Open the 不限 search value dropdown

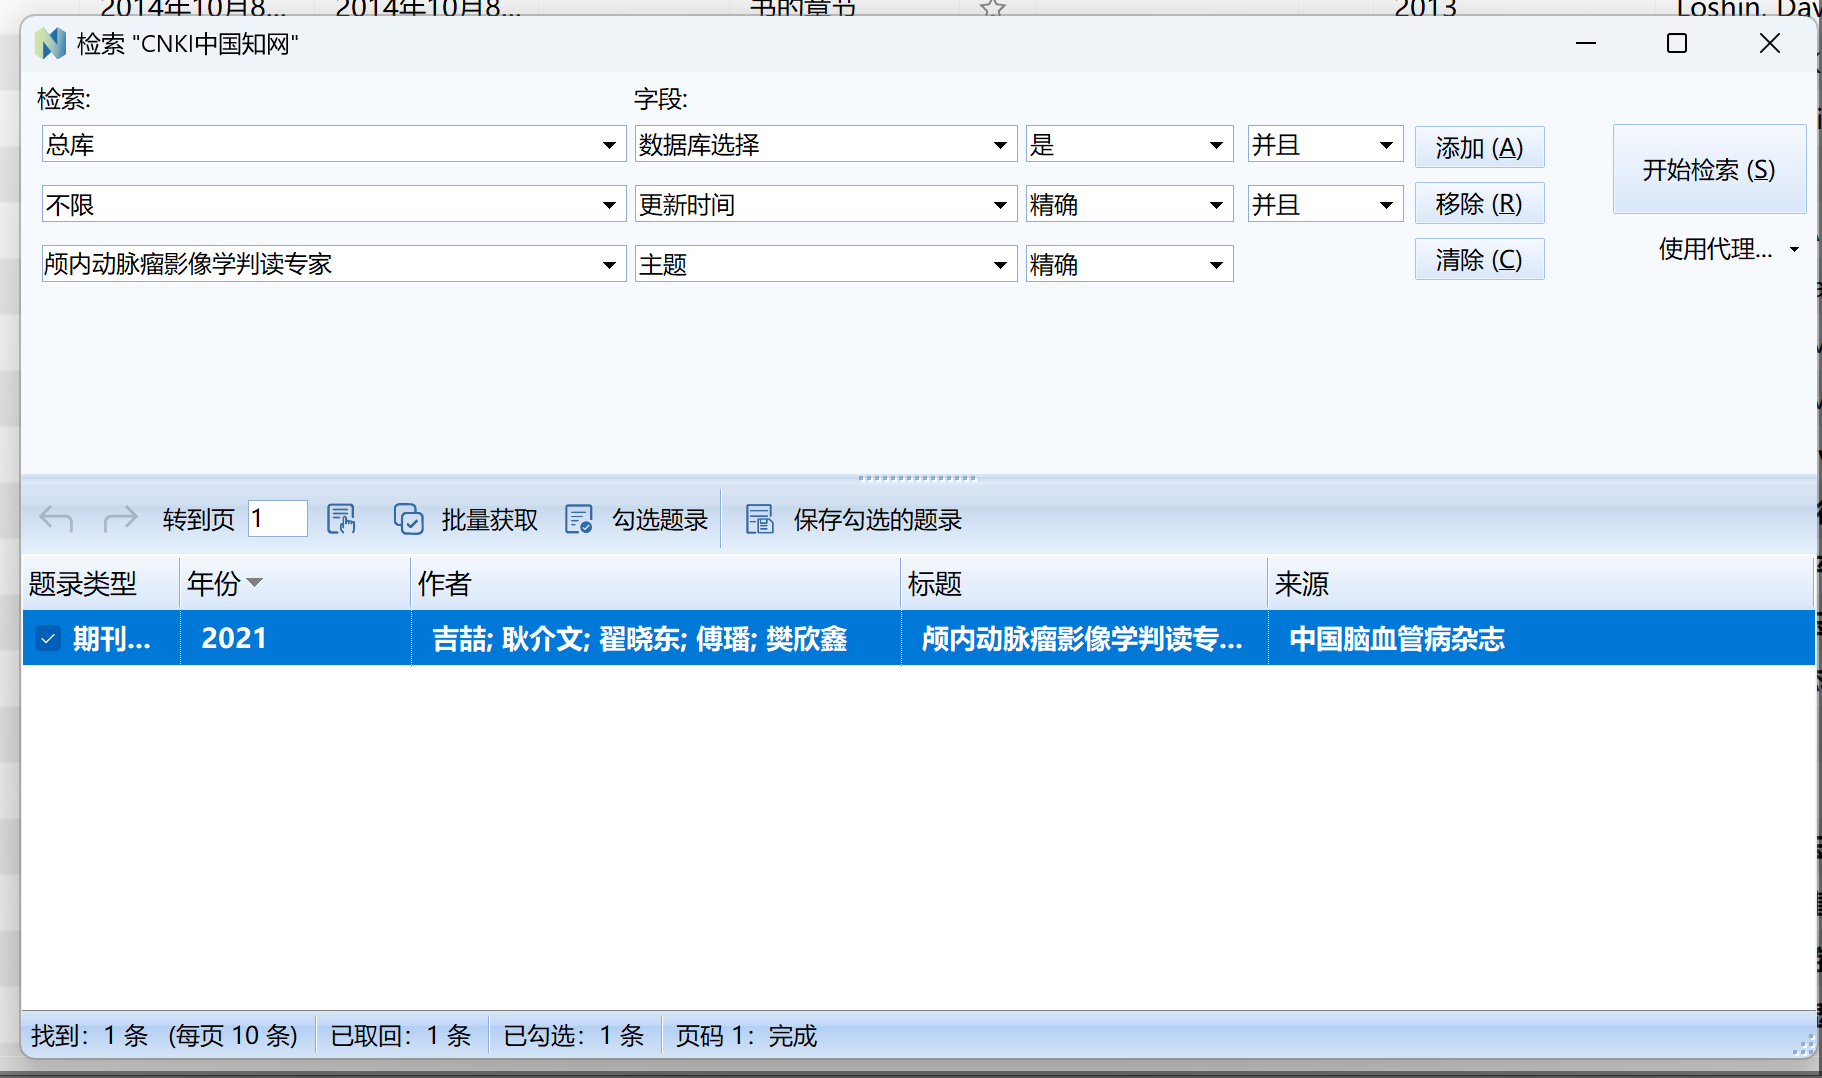609,205
